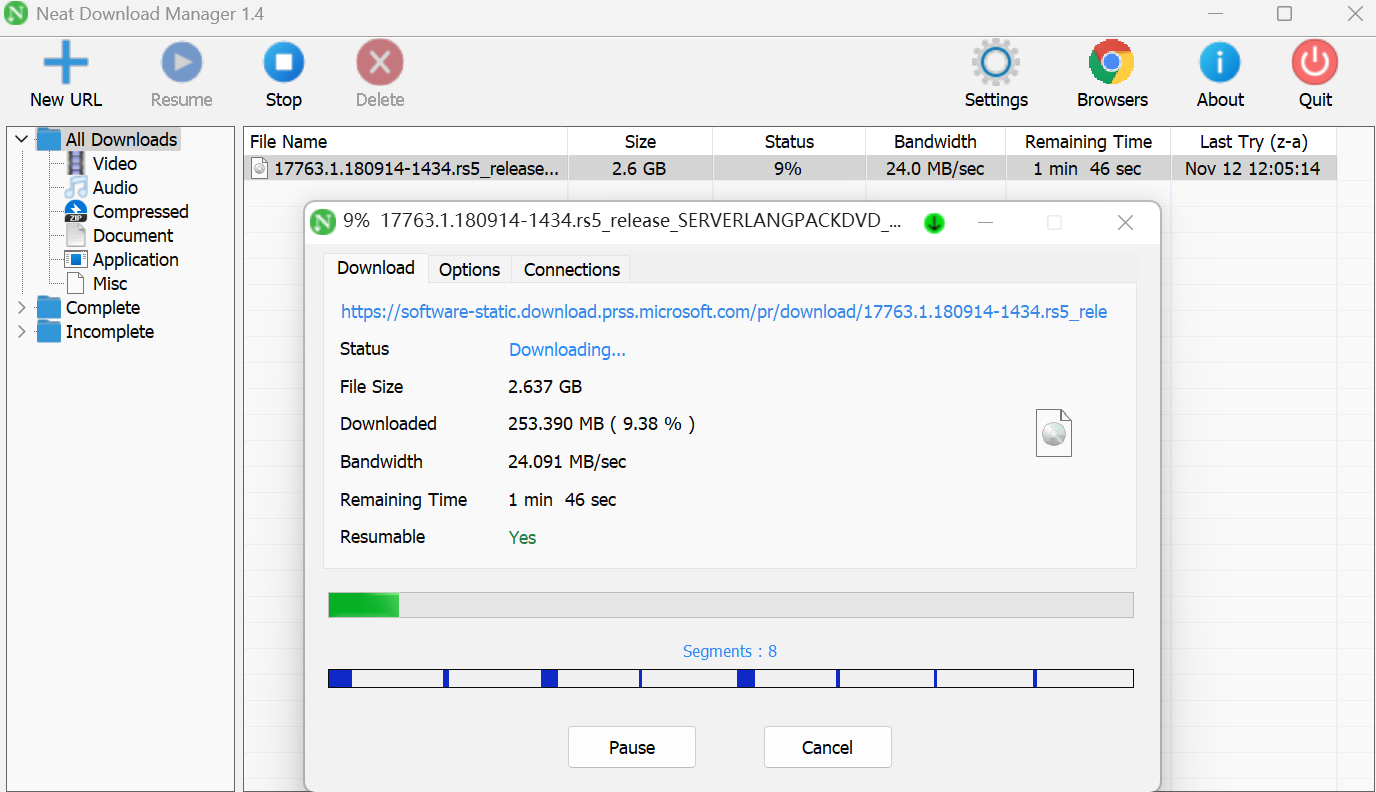The height and width of the screenshot is (792, 1376).
Task: Select the Compressed tree item label
Action: (141, 211)
